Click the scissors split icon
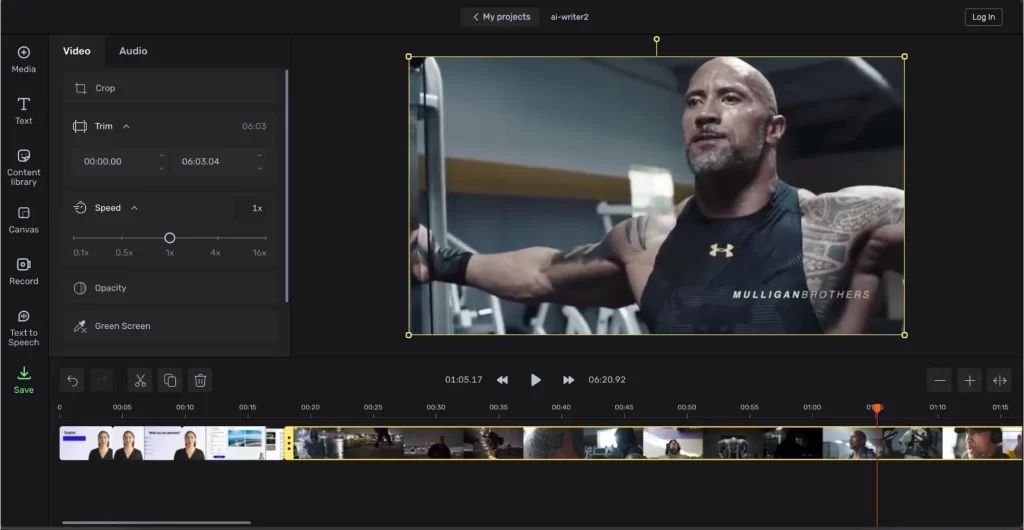1024x530 pixels. coord(140,380)
